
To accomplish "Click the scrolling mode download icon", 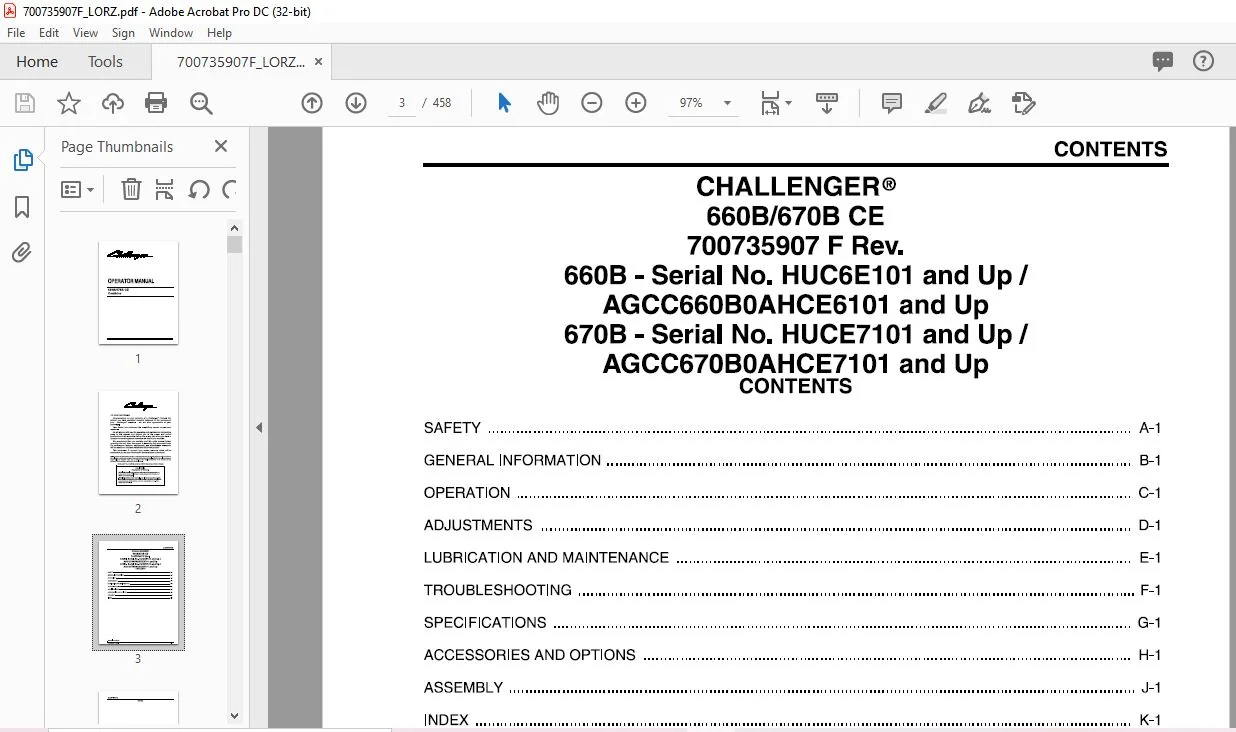I will tap(827, 103).
